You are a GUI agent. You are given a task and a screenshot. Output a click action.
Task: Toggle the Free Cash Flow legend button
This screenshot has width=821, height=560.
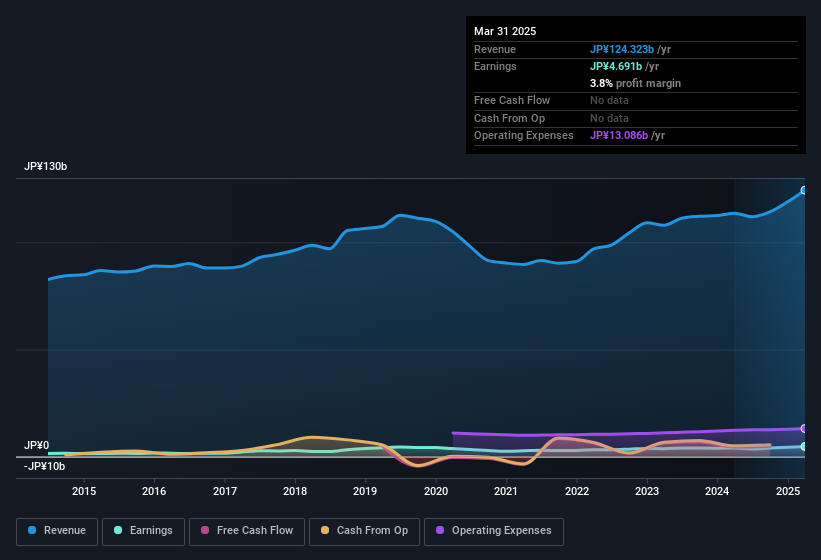[x=247, y=531]
